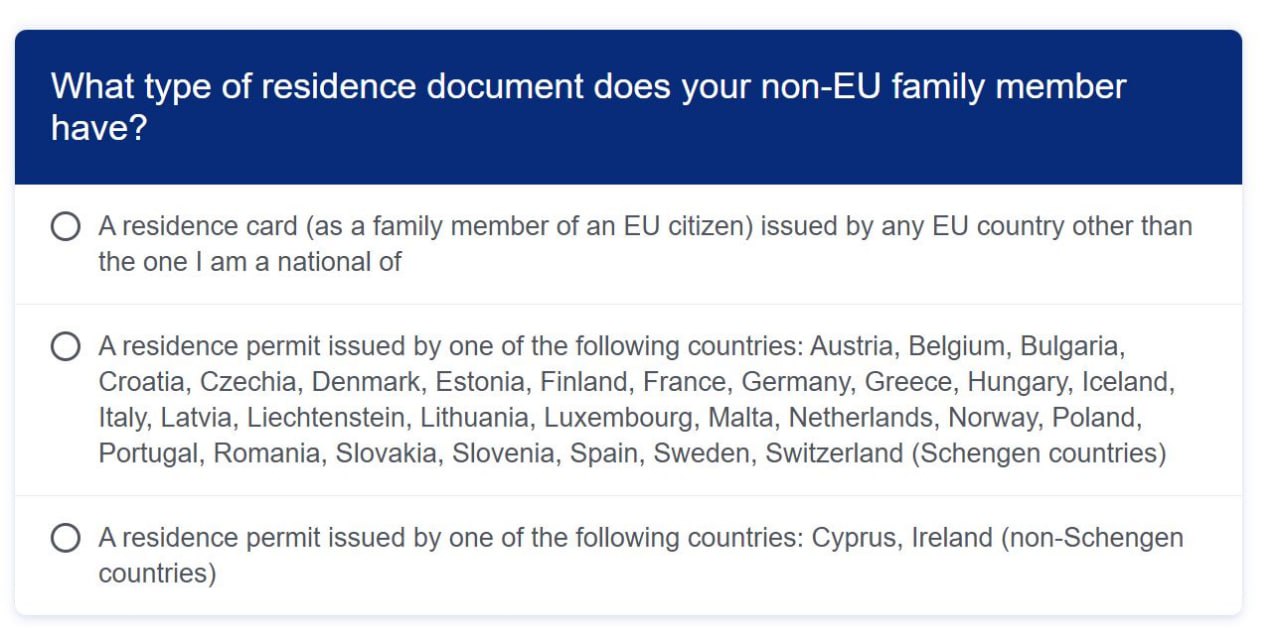1280x640 pixels.
Task: Select the Cyprus, Ireland residence permit radio
Action: (65, 539)
